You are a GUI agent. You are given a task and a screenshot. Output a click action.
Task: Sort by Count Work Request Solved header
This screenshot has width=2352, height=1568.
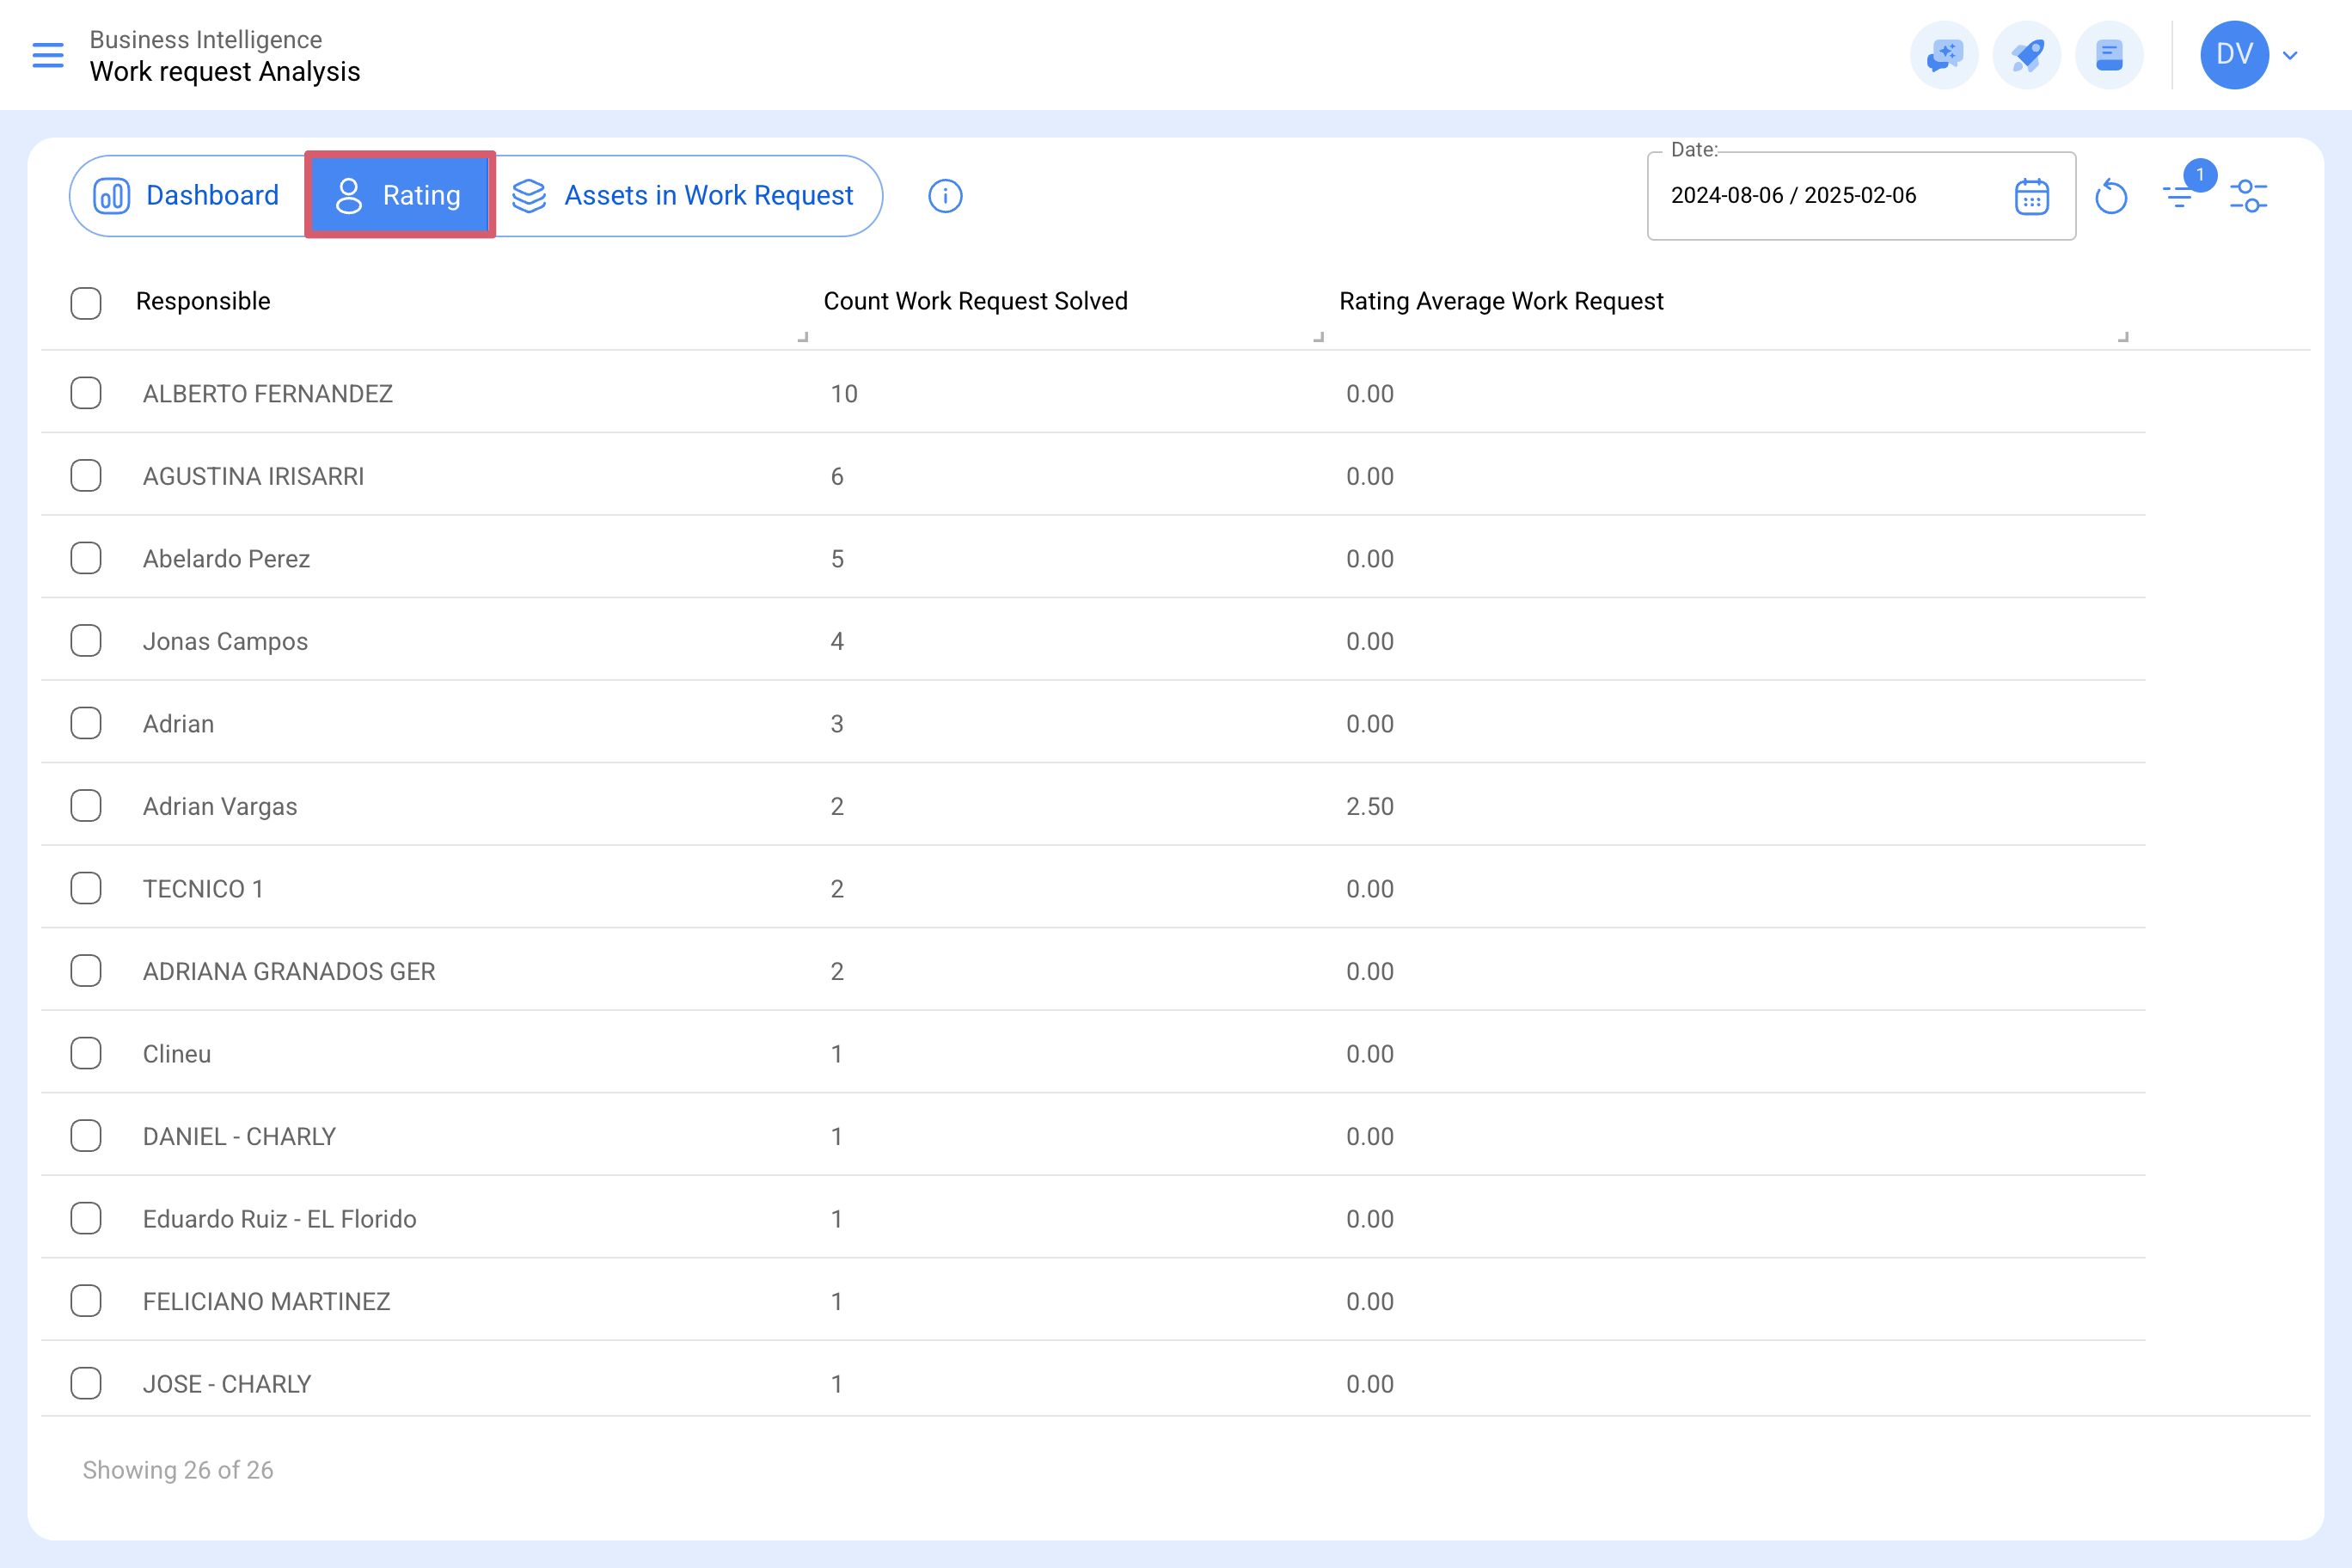(975, 301)
